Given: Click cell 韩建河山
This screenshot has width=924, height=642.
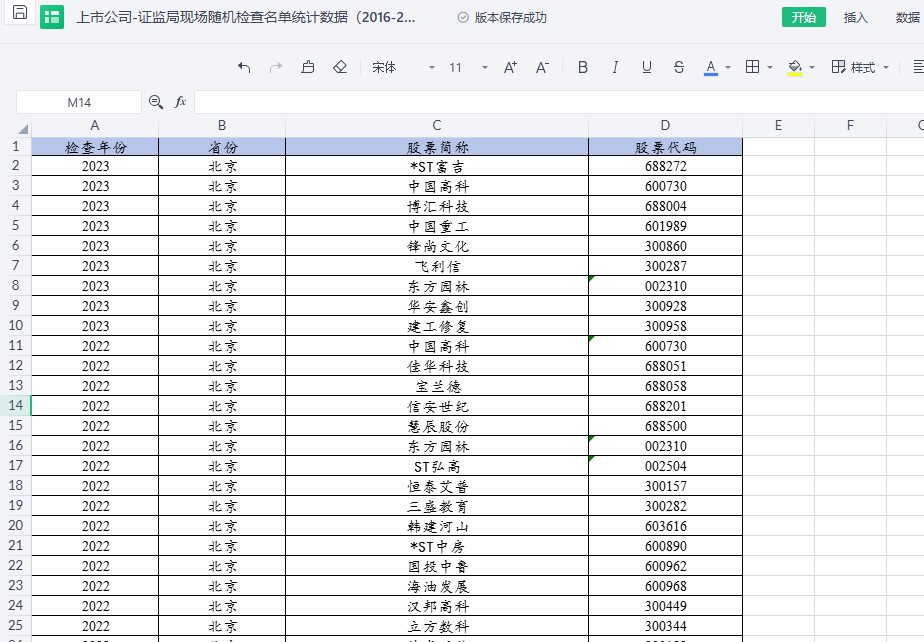Looking at the screenshot, I should pos(437,526).
